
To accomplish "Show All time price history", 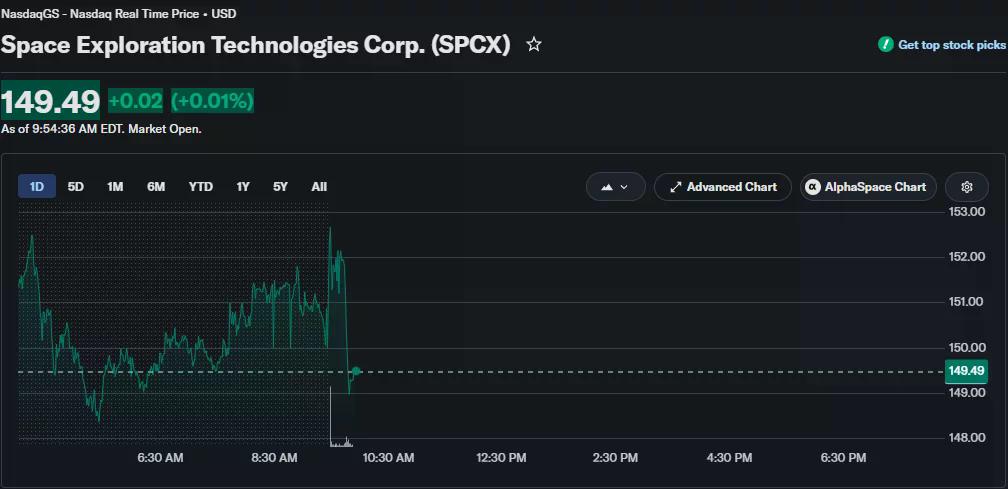I will click(319, 186).
